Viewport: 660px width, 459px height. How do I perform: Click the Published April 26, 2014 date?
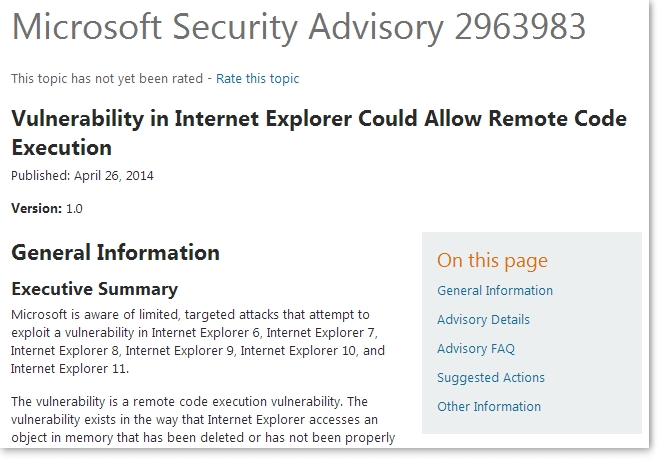pos(82,176)
